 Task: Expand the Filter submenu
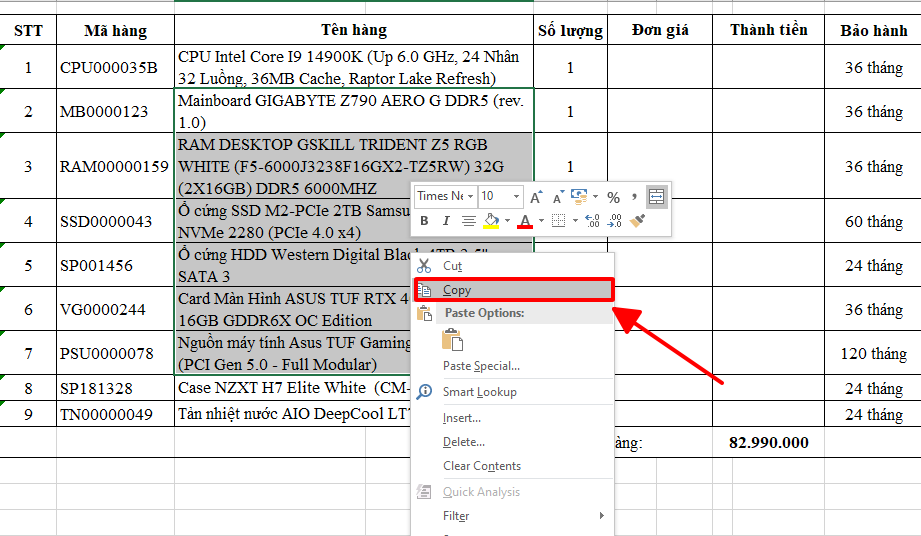point(513,516)
